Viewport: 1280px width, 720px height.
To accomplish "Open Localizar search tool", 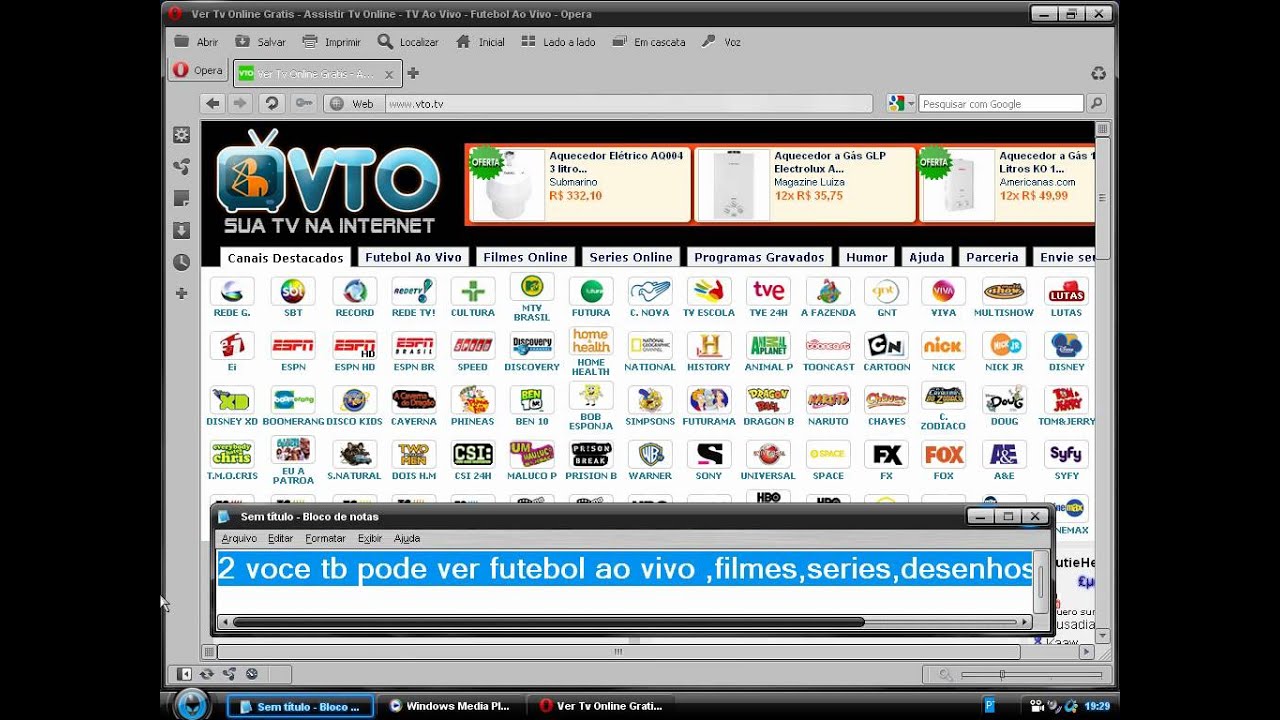I will point(408,42).
